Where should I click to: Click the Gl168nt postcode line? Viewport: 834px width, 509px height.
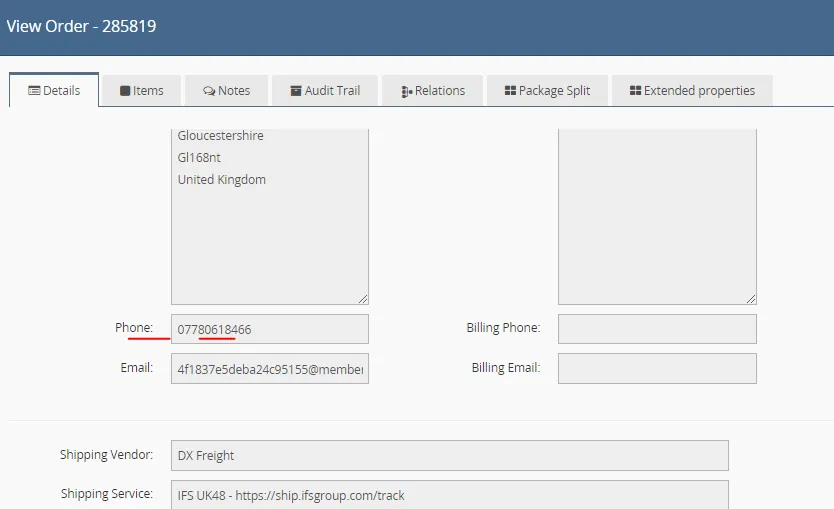point(199,157)
